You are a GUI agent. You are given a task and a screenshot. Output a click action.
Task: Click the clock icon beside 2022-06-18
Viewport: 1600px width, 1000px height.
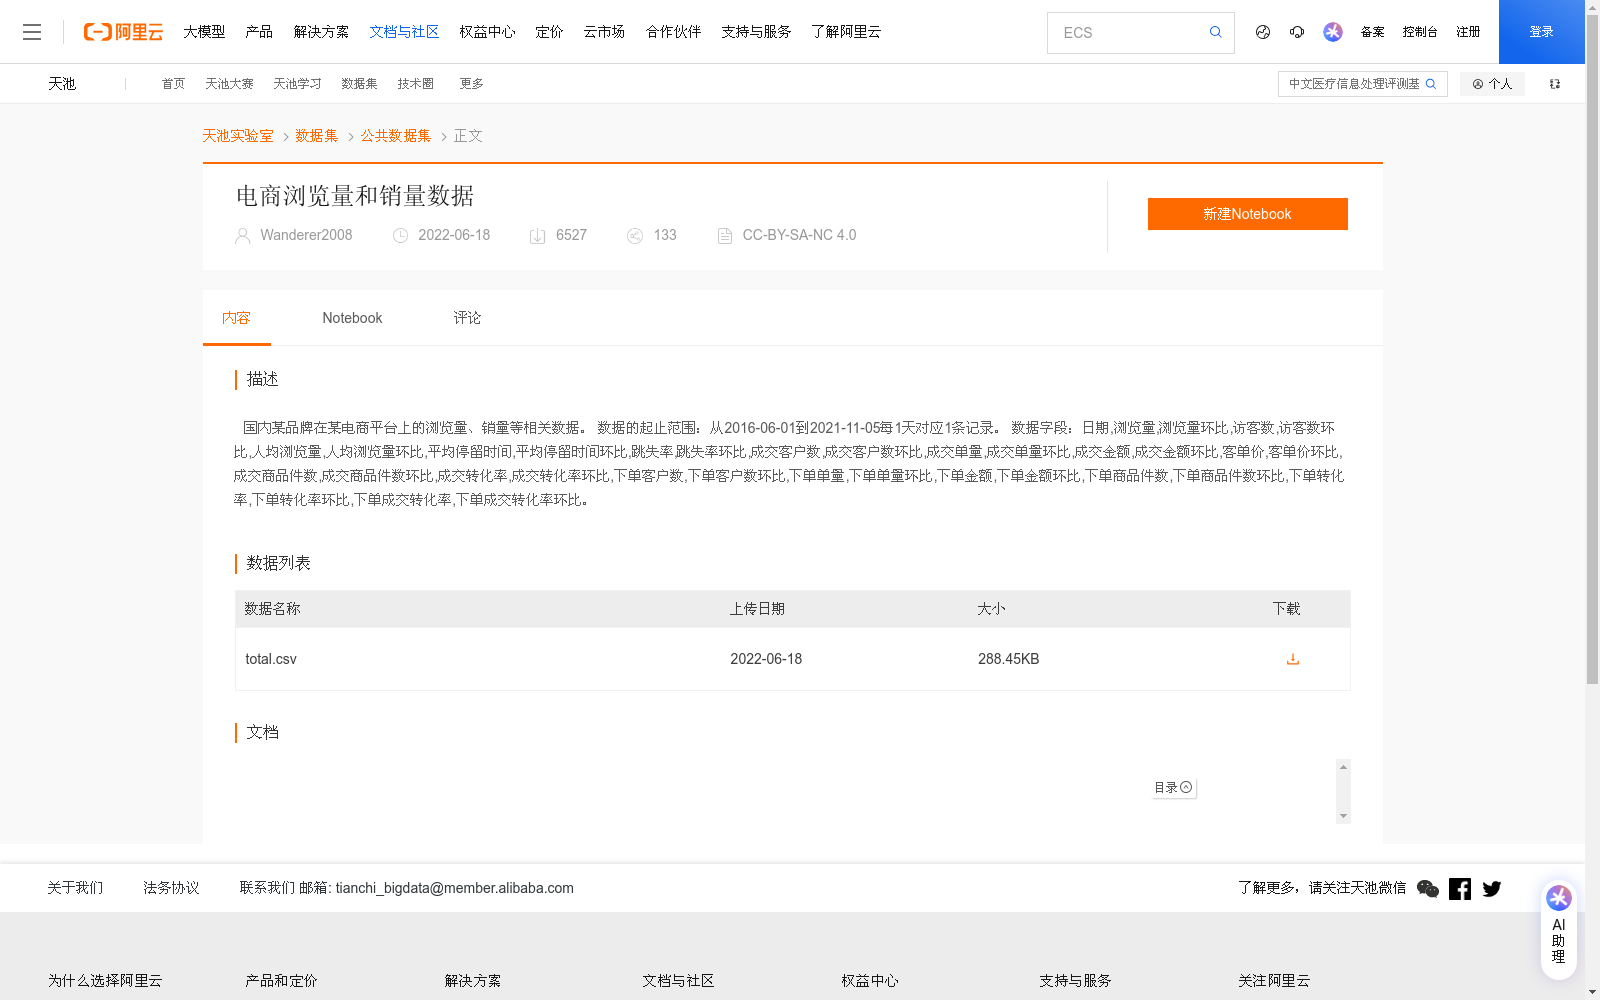click(400, 236)
